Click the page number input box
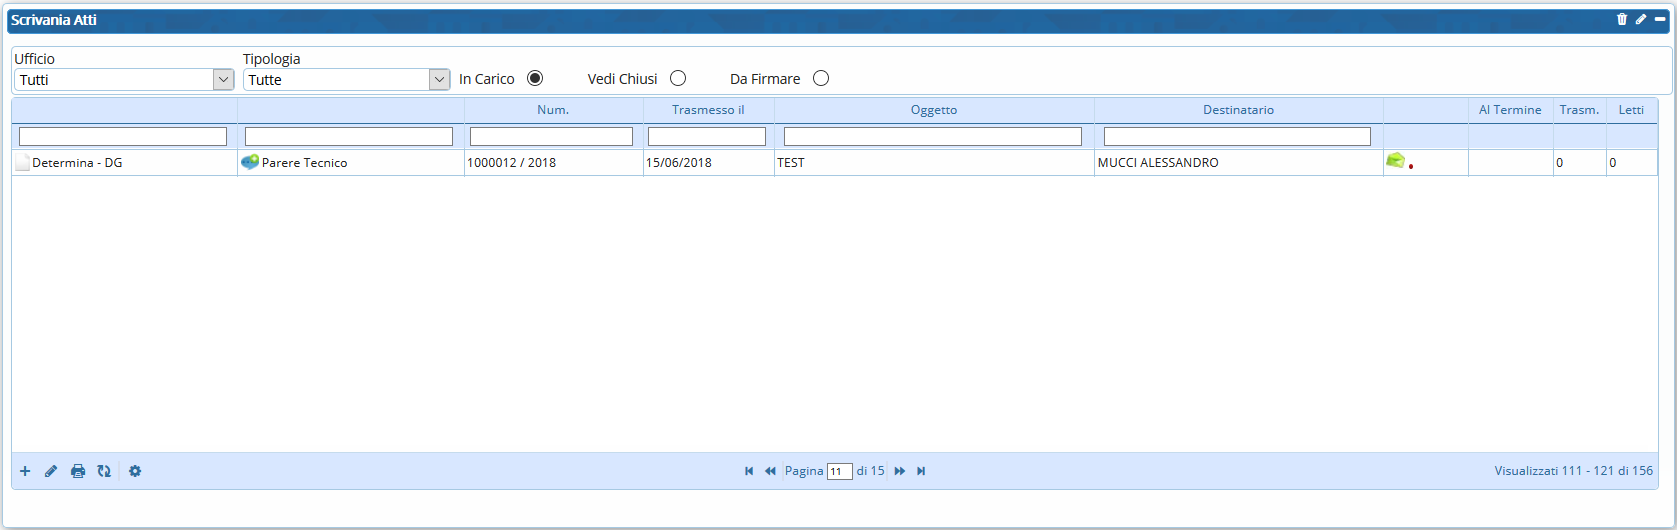The image size is (1677, 530). 839,472
